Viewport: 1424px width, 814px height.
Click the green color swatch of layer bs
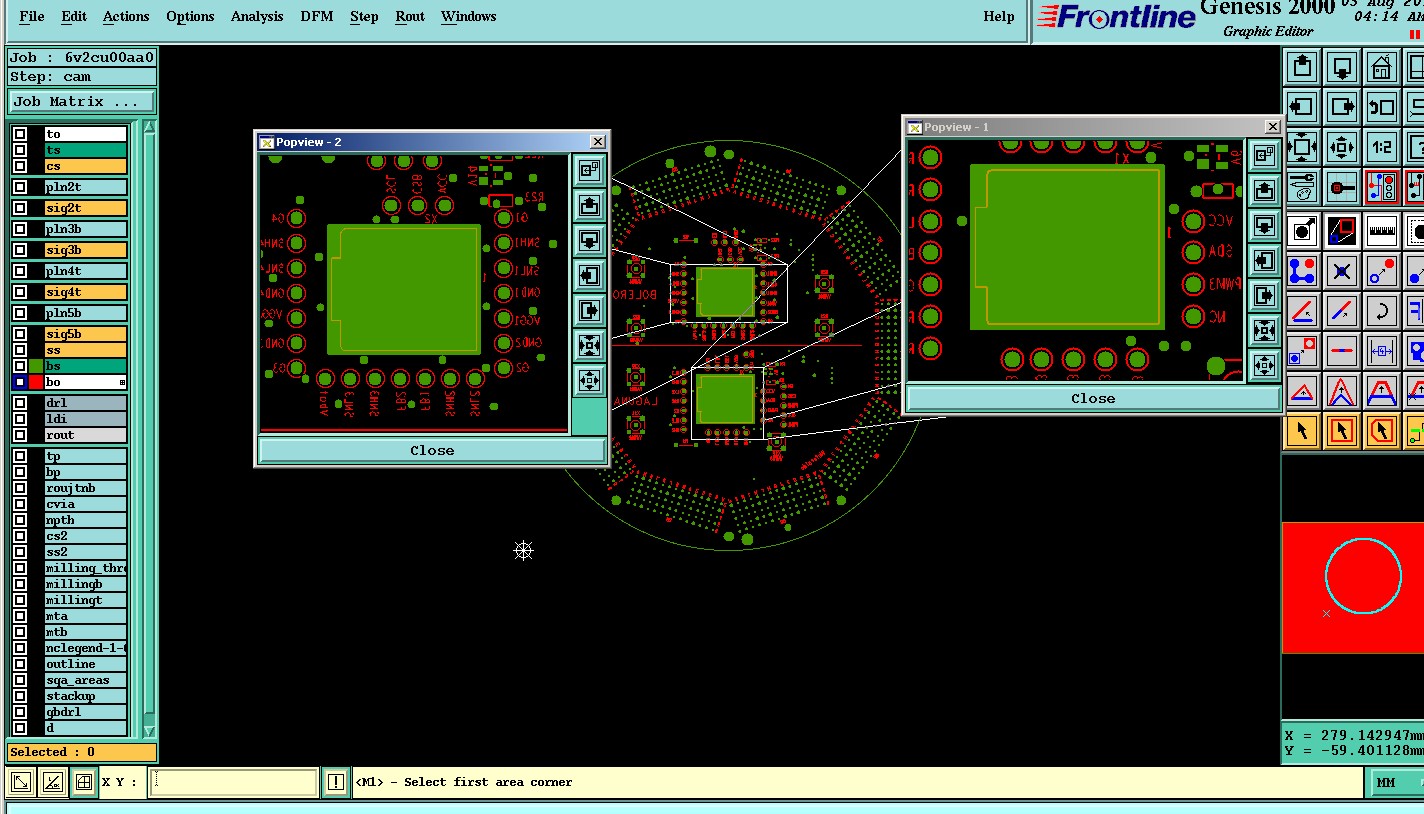tap(36, 366)
